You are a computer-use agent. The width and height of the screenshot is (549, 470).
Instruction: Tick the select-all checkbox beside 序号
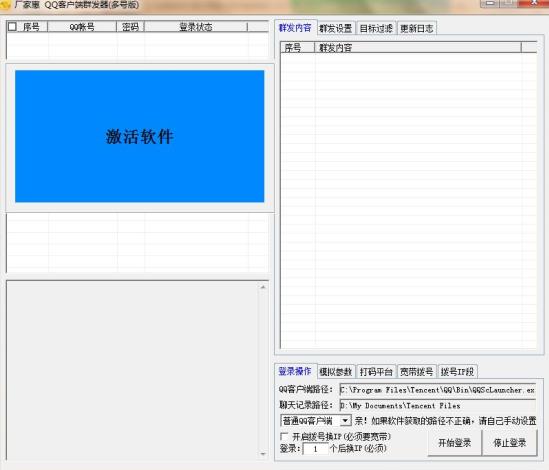(12, 27)
